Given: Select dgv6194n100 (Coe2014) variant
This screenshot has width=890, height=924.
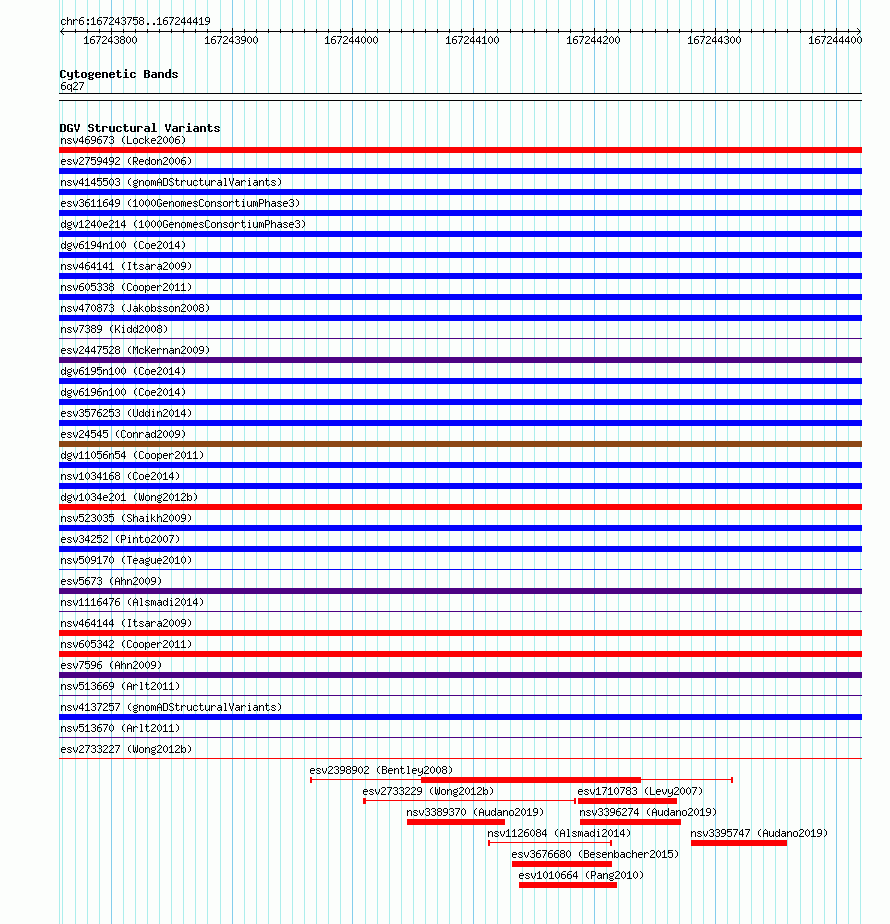Looking at the screenshot, I should point(123,245).
